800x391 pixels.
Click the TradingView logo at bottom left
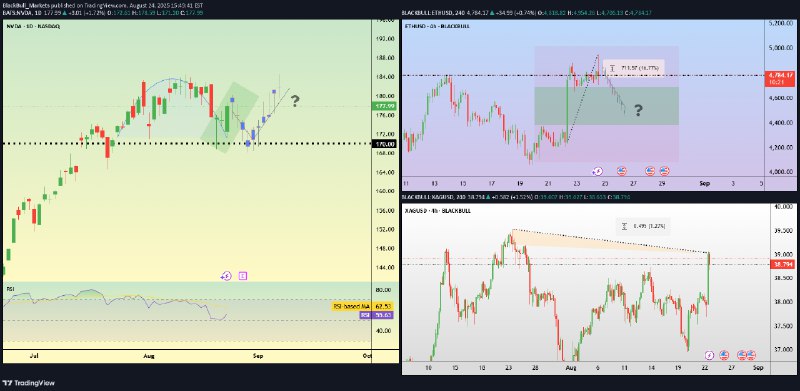[29, 383]
